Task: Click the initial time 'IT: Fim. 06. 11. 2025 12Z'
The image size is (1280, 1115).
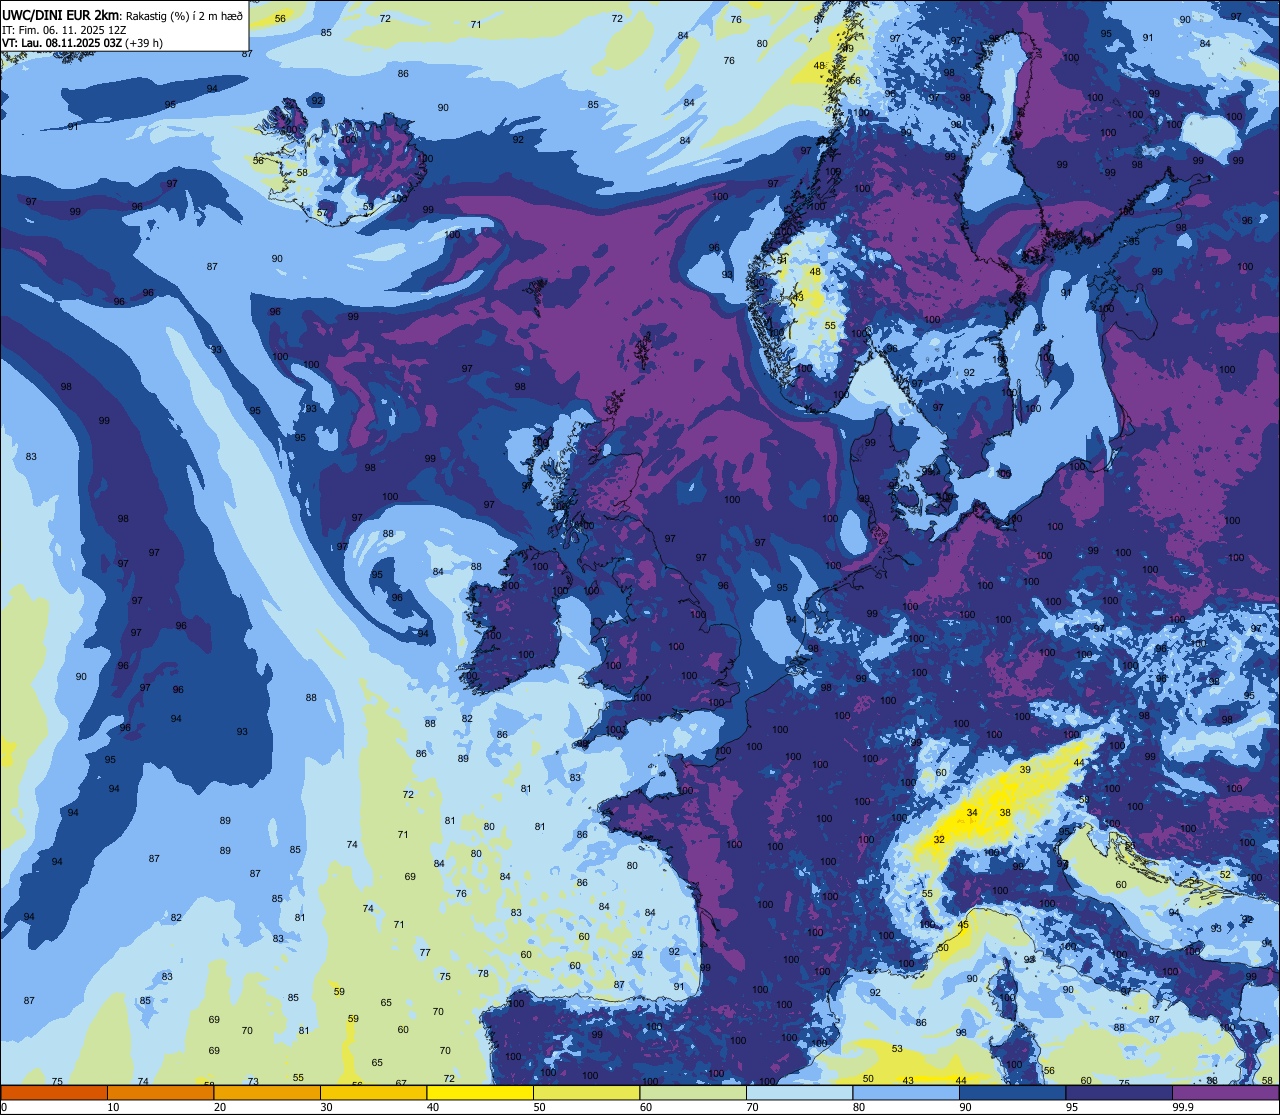Action: click(x=63, y=30)
